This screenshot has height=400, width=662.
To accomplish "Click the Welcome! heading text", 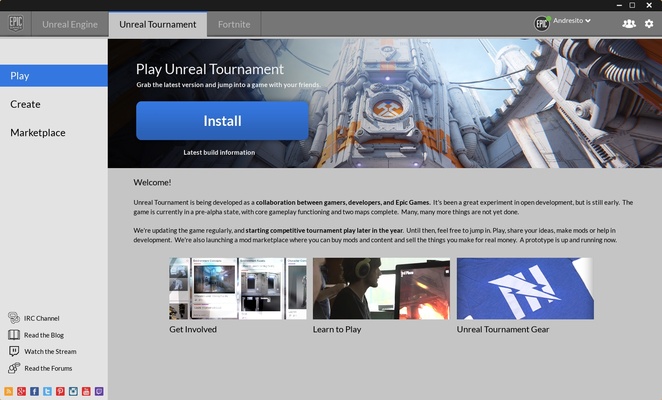I will pos(152,182).
